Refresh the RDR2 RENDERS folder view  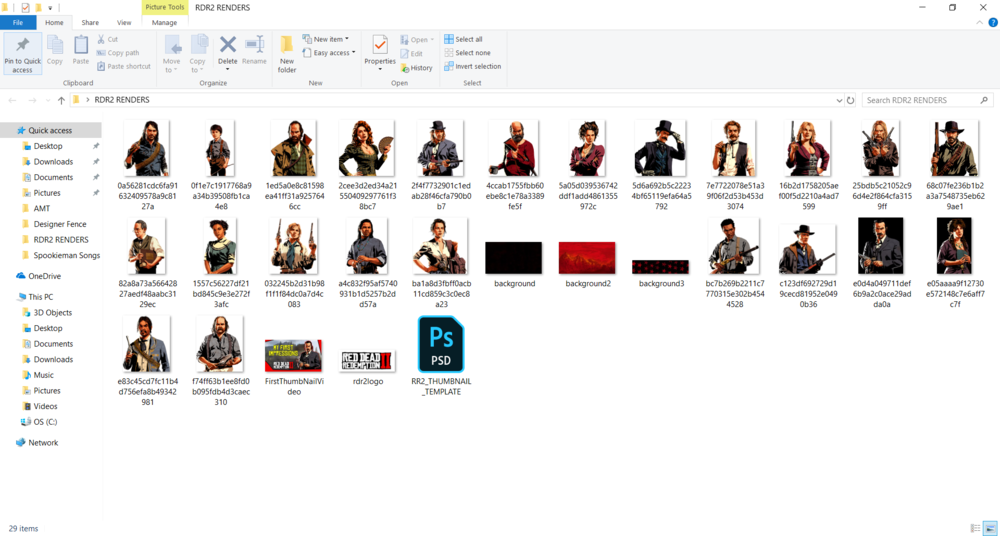[x=851, y=100]
